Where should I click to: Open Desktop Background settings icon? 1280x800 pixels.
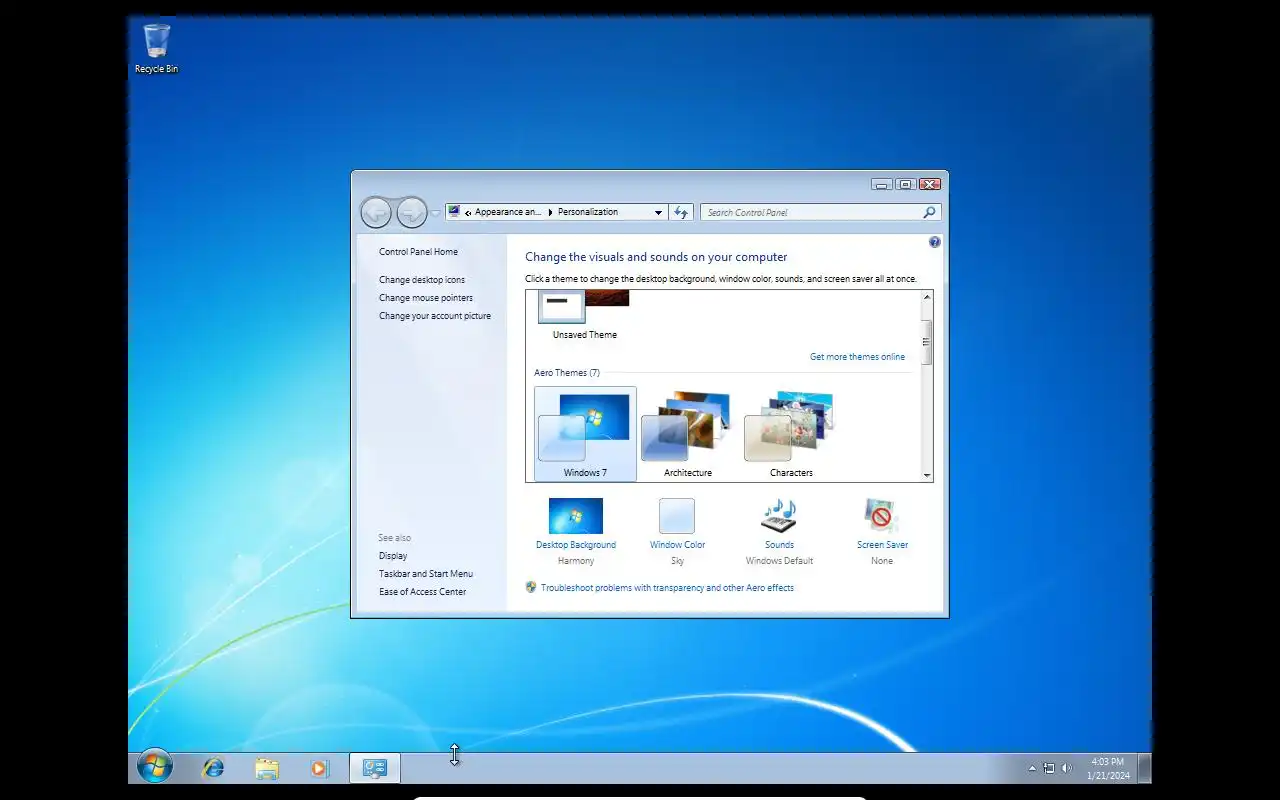click(x=576, y=516)
